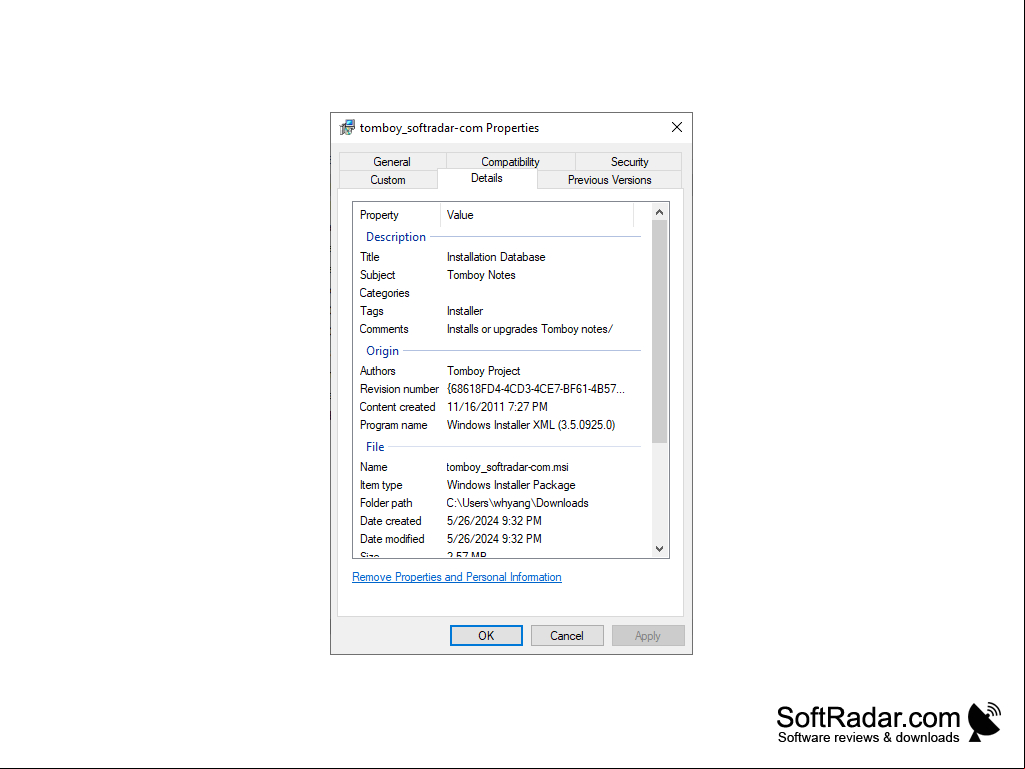Click the 'Authors' property label
This screenshot has height=769, width=1025.
point(377,371)
